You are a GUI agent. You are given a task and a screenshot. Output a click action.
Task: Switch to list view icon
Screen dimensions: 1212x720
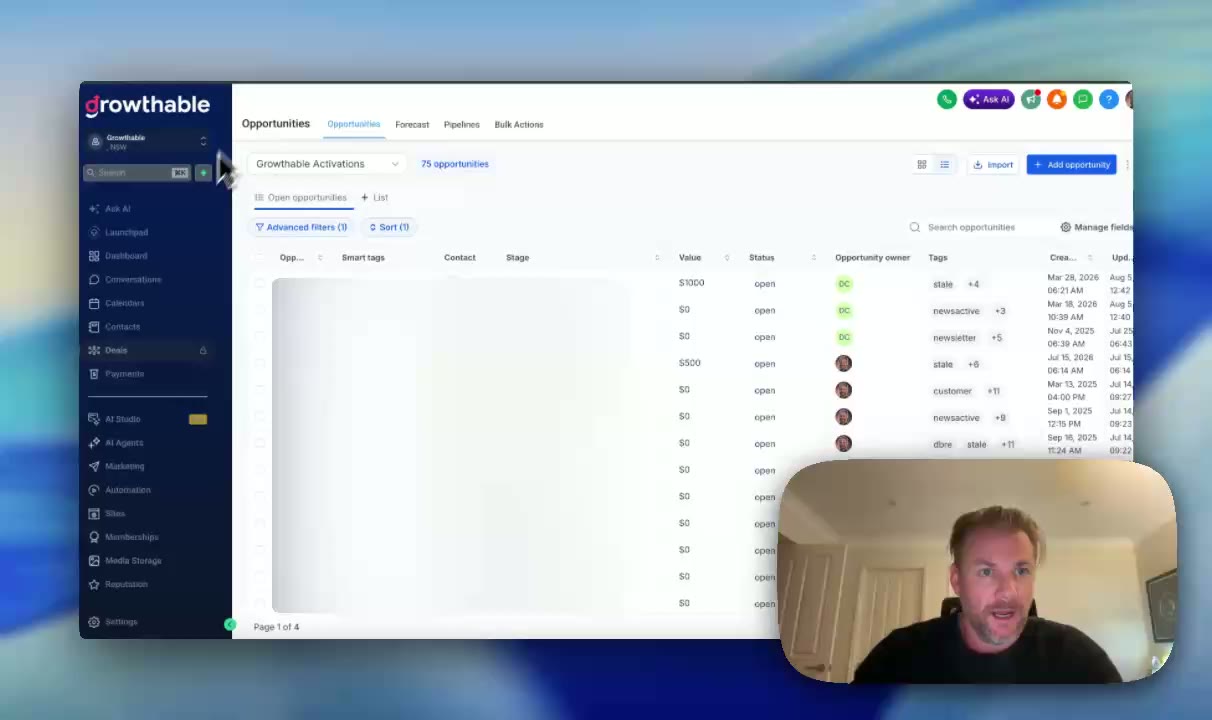944,164
